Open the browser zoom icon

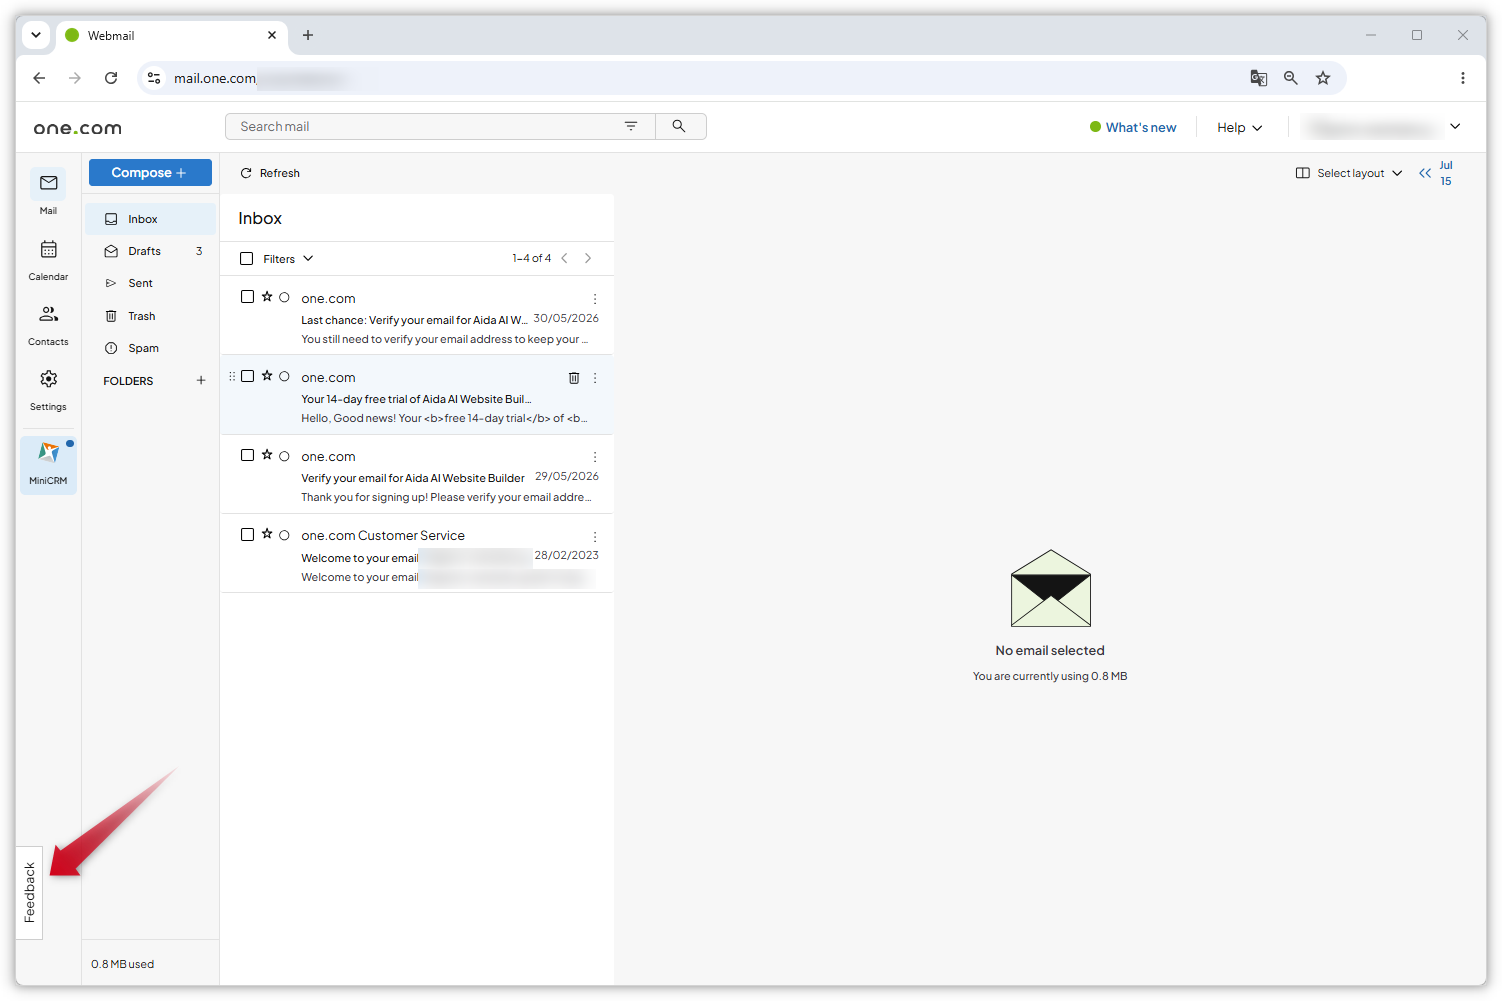pos(1291,78)
